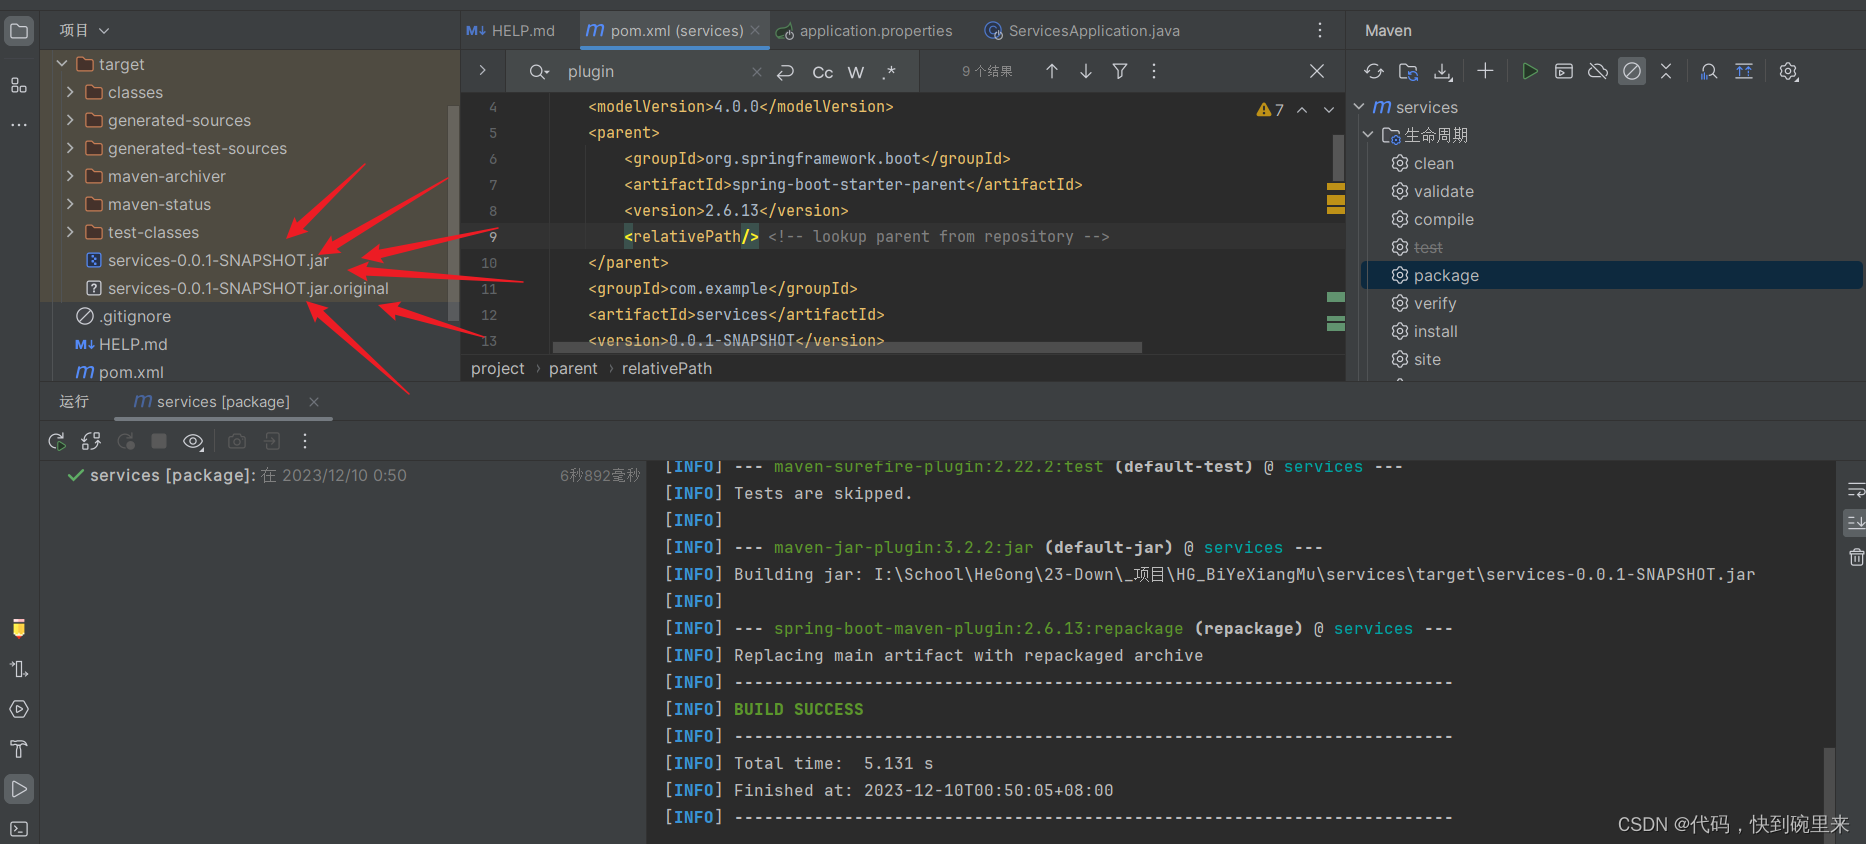Expand the classes folder
The height and width of the screenshot is (844, 1866).
click(70, 92)
